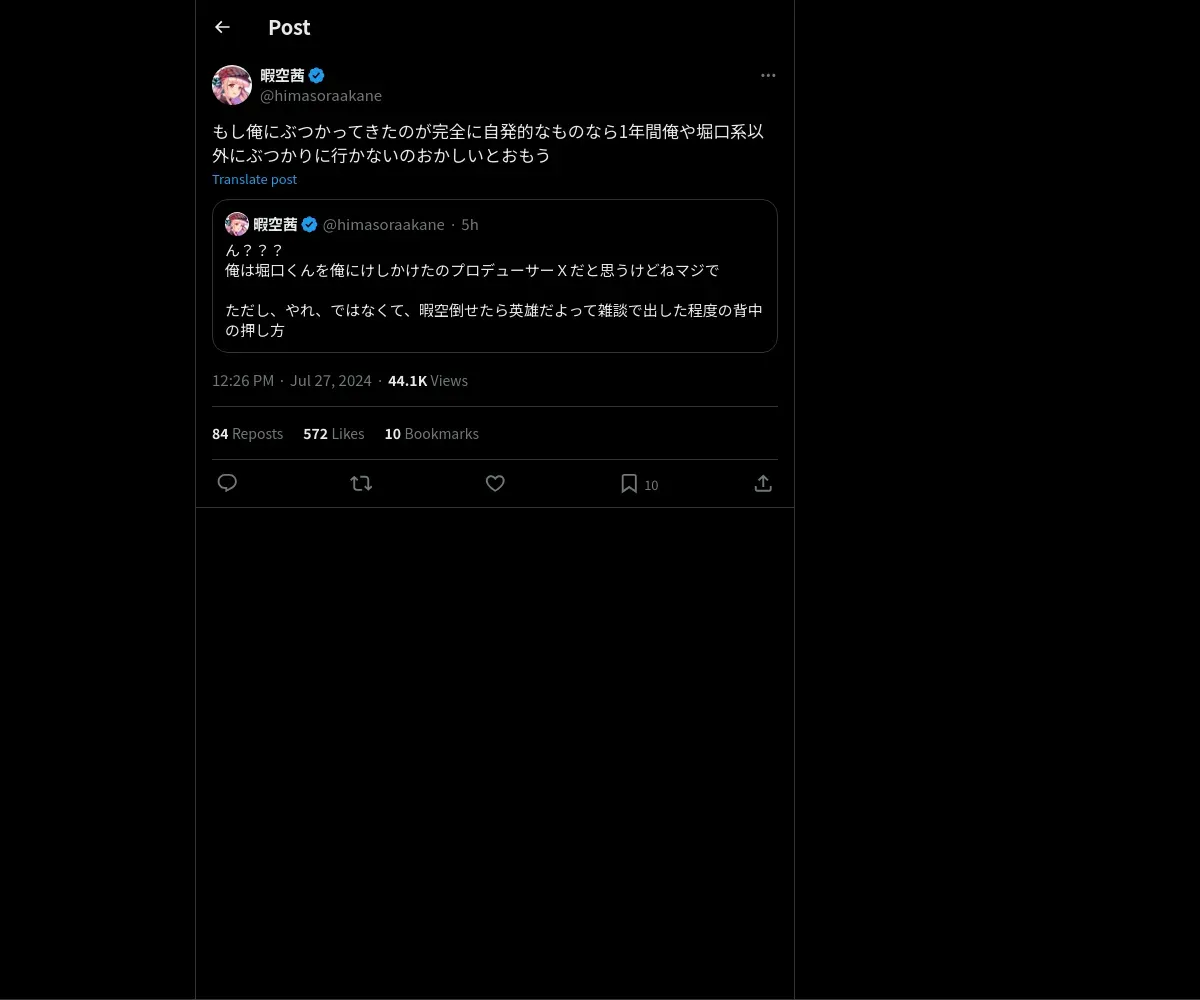View the 84 Reposts list

tap(247, 434)
